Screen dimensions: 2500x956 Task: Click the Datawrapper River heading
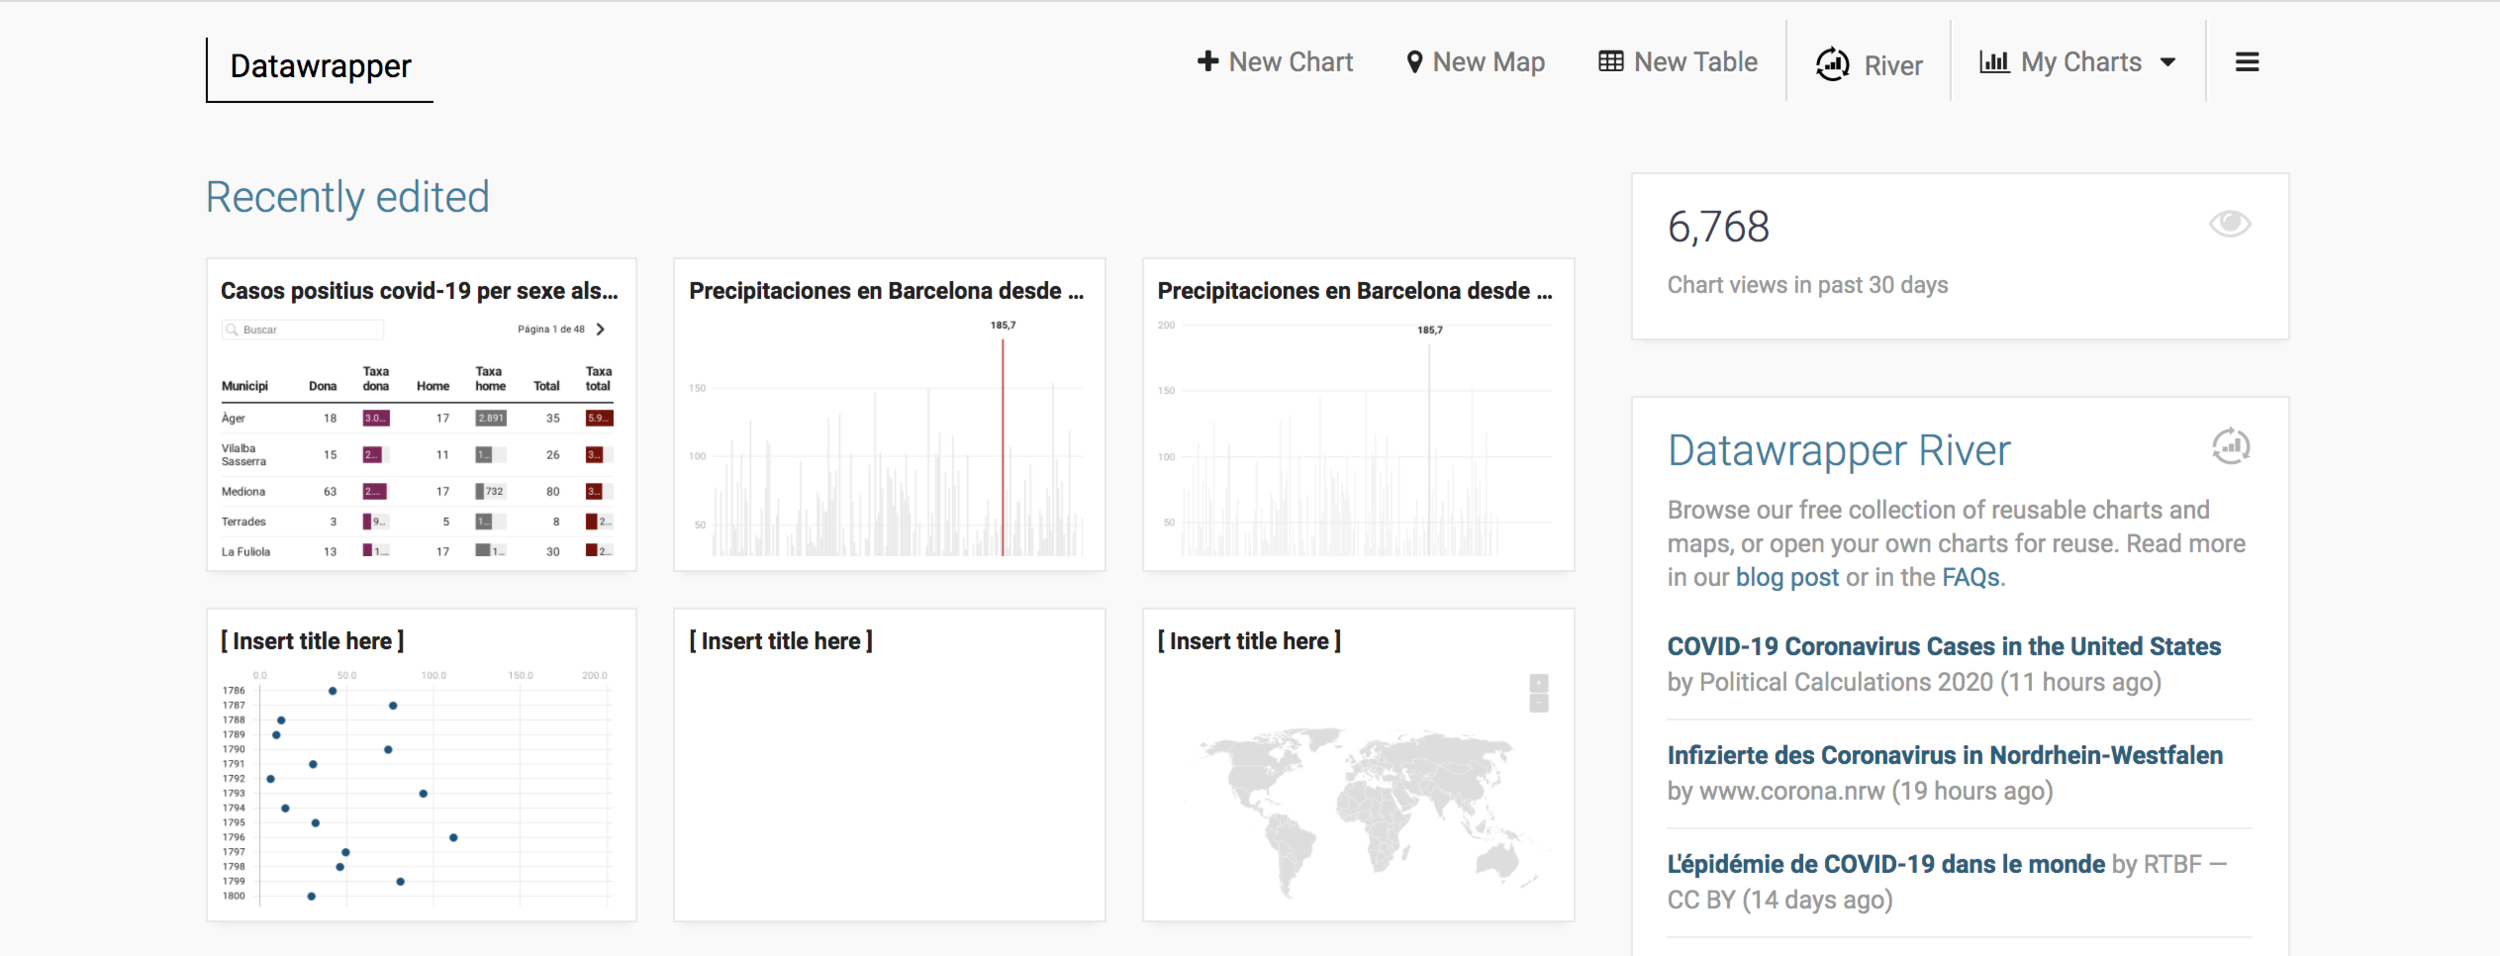pyautogui.click(x=1838, y=451)
